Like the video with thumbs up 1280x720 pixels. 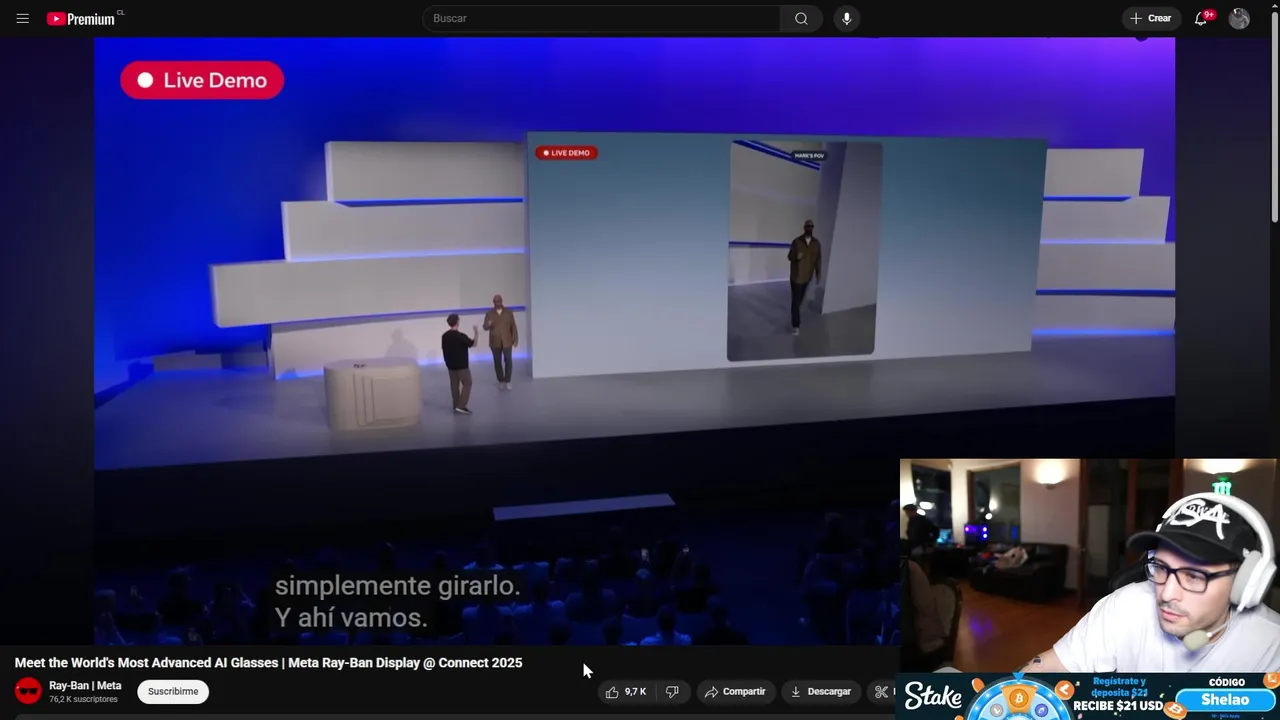tap(627, 692)
